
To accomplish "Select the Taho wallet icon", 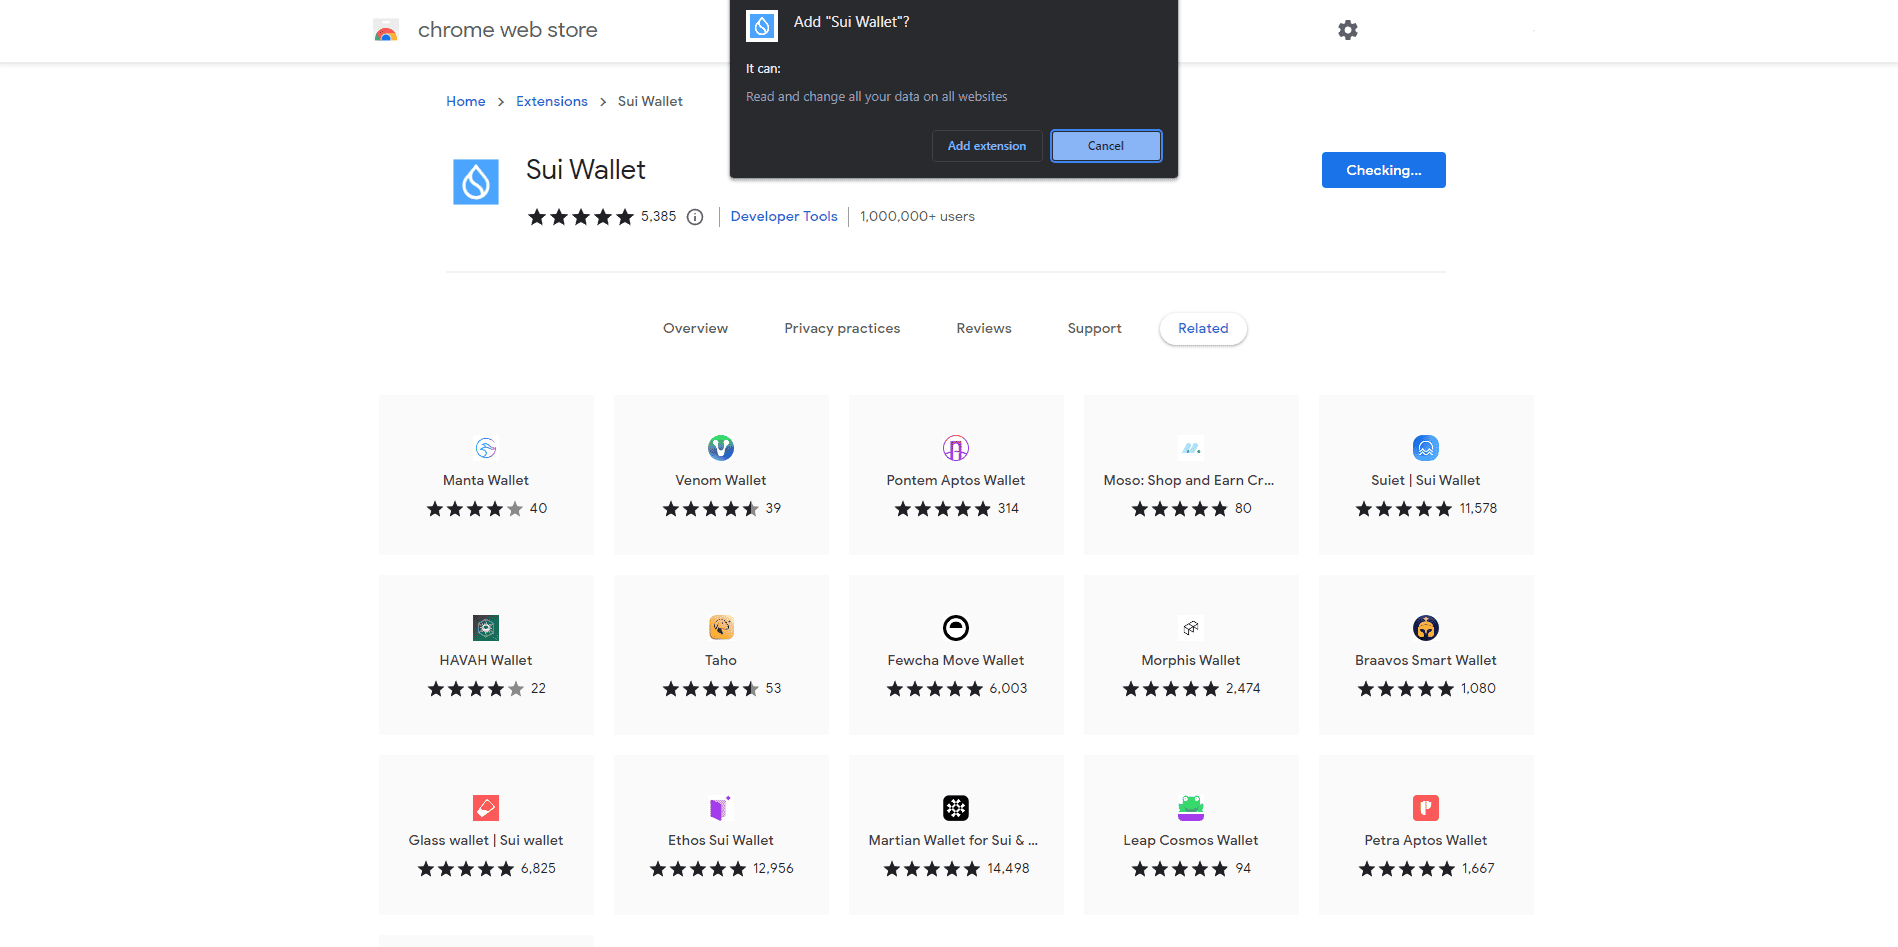I will 720,628.
